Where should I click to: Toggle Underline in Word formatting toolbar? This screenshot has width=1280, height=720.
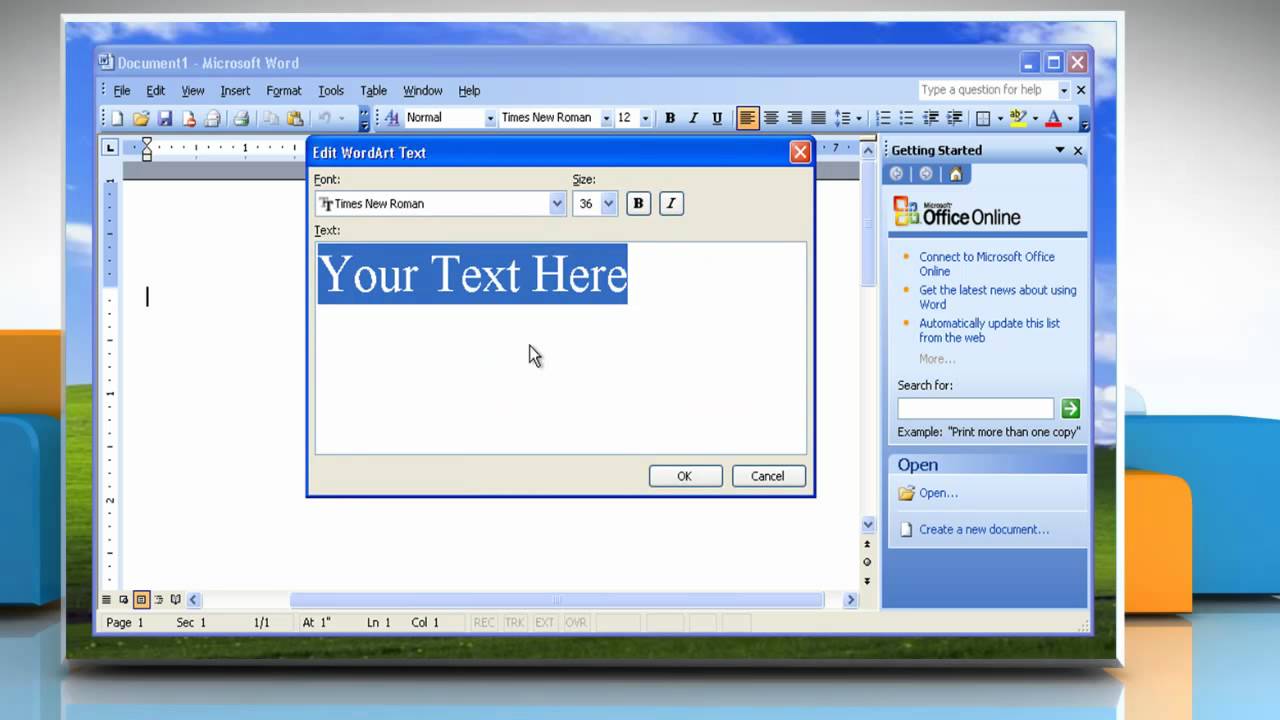coord(717,118)
